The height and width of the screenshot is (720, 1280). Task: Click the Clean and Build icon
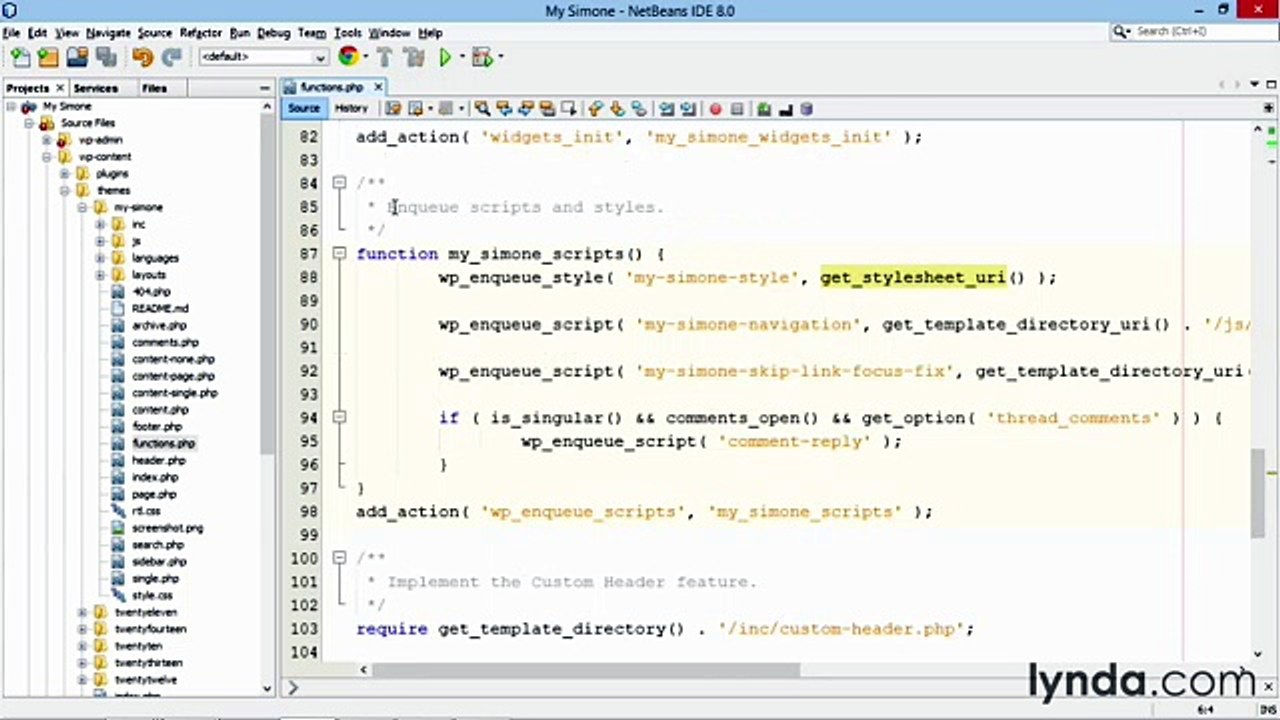[413, 58]
